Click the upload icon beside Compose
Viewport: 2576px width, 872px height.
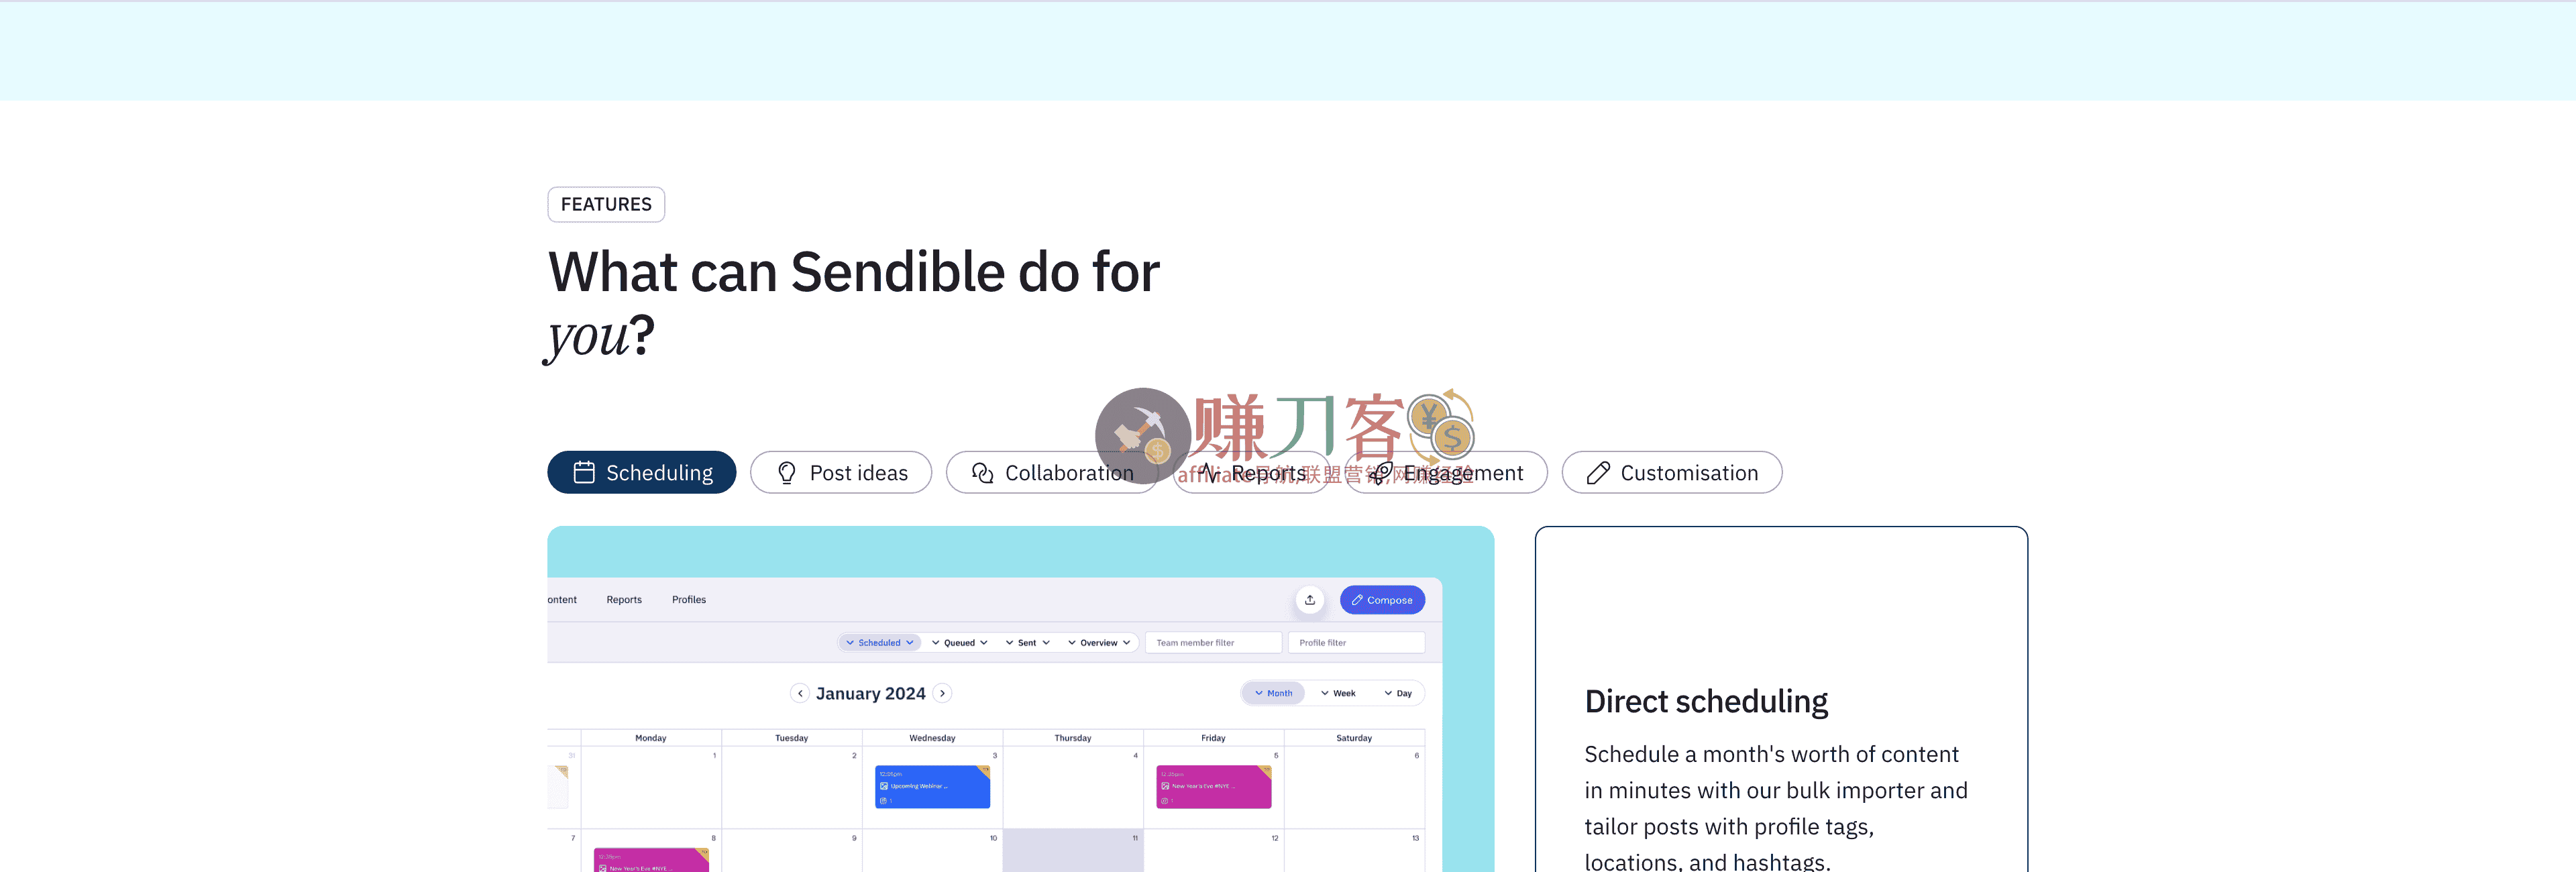1309,600
